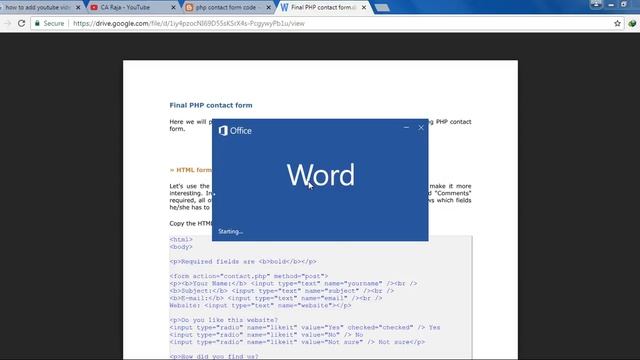The image size is (640, 360).
Task: Close the php contact form code tab
Action: [x=269, y=7]
